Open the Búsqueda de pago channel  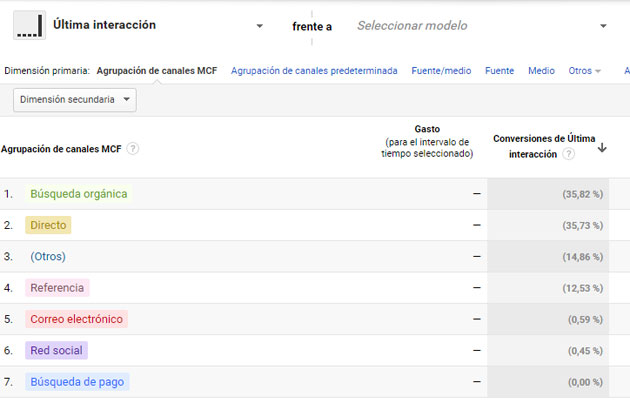(77, 381)
